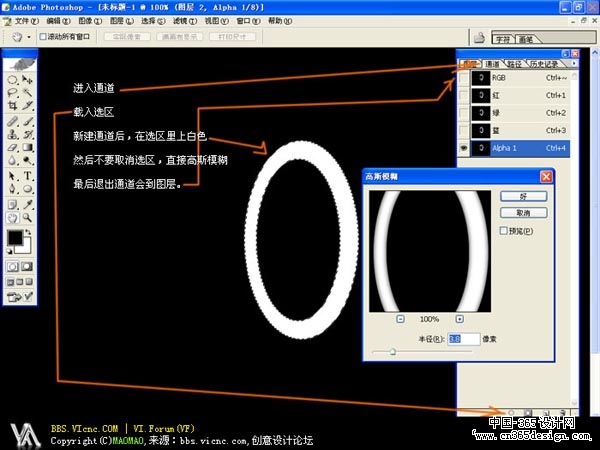This screenshot has width=600, height=450.
Task: Switch to History (历史记录) tab
Action: click(x=544, y=64)
